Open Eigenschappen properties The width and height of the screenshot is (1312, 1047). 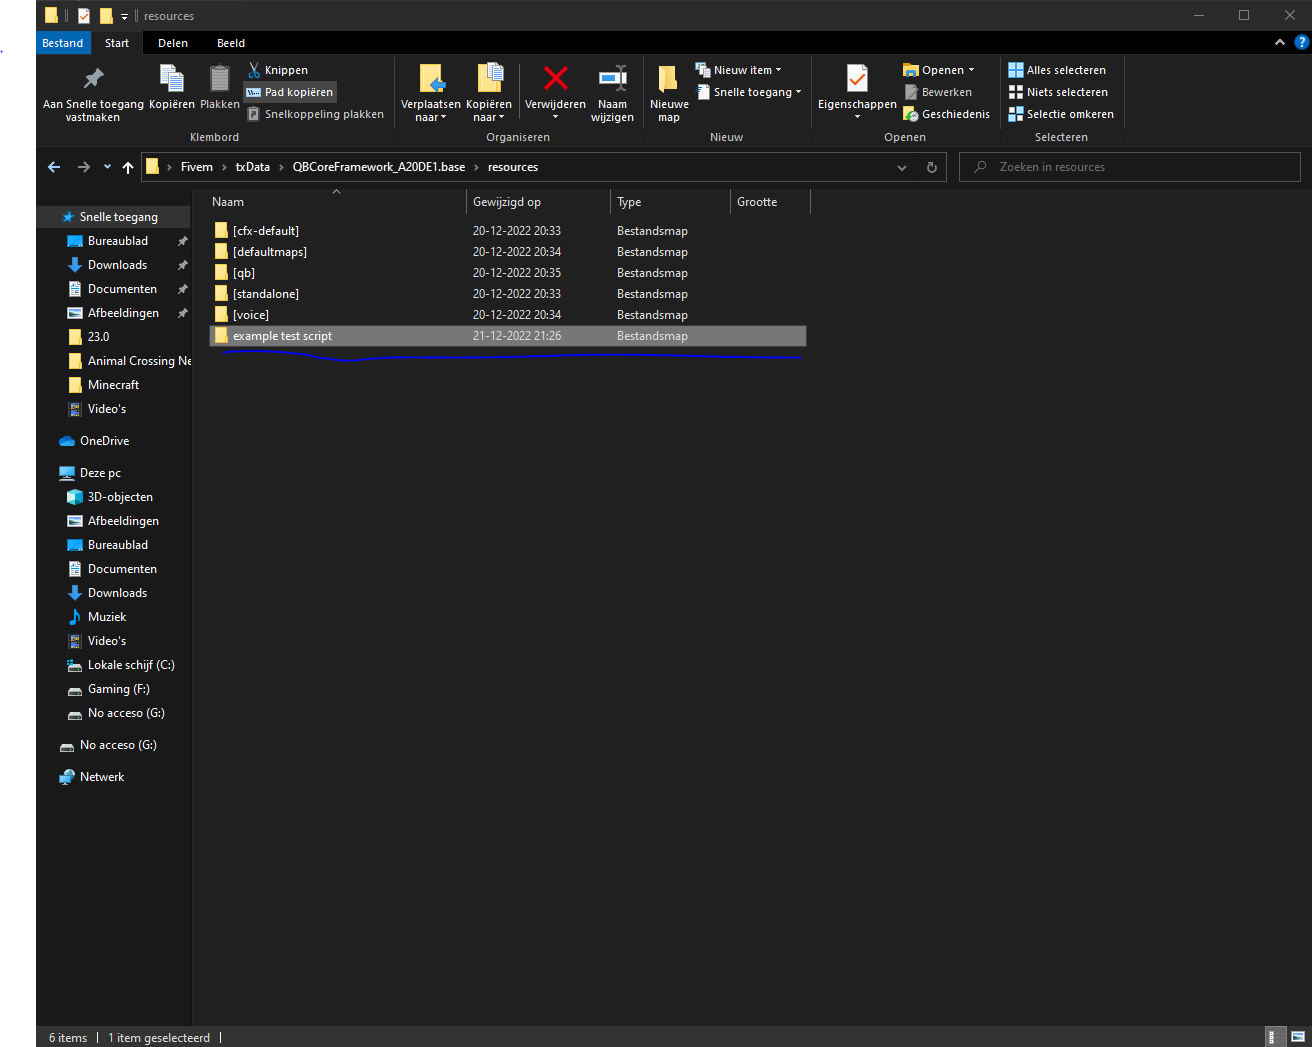pos(857,93)
